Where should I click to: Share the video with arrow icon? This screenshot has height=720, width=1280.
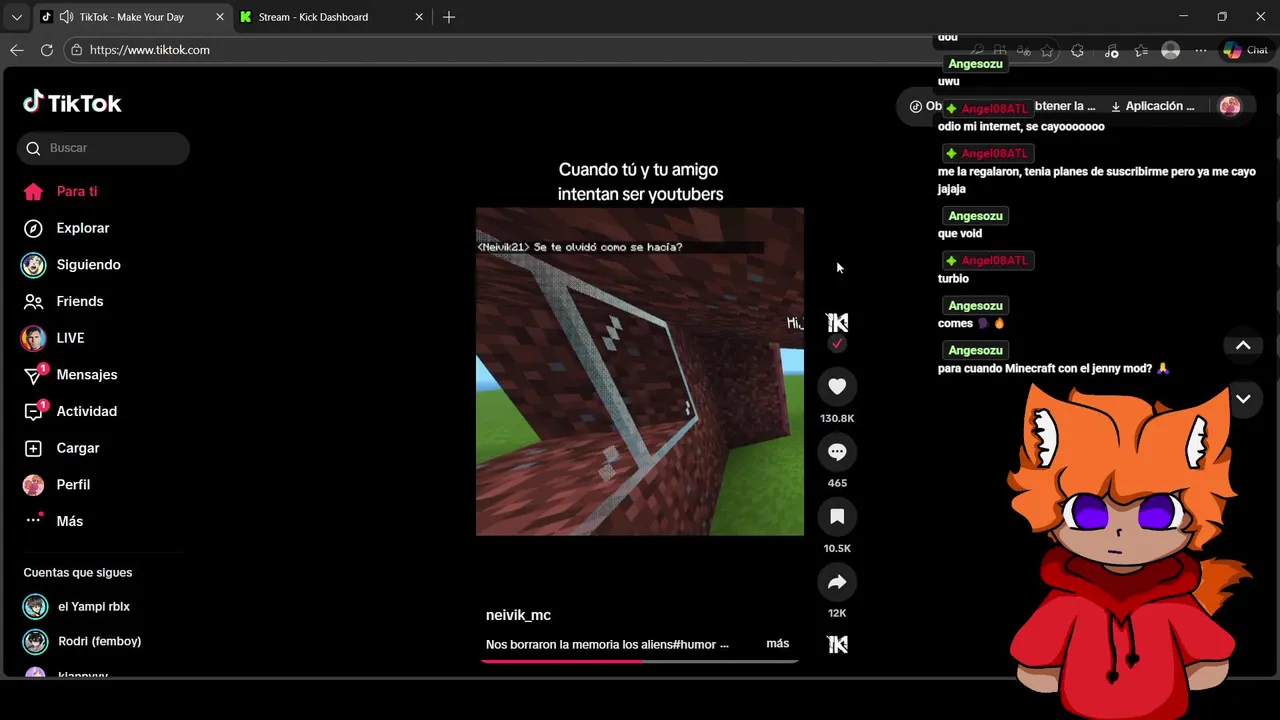point(837,582)
